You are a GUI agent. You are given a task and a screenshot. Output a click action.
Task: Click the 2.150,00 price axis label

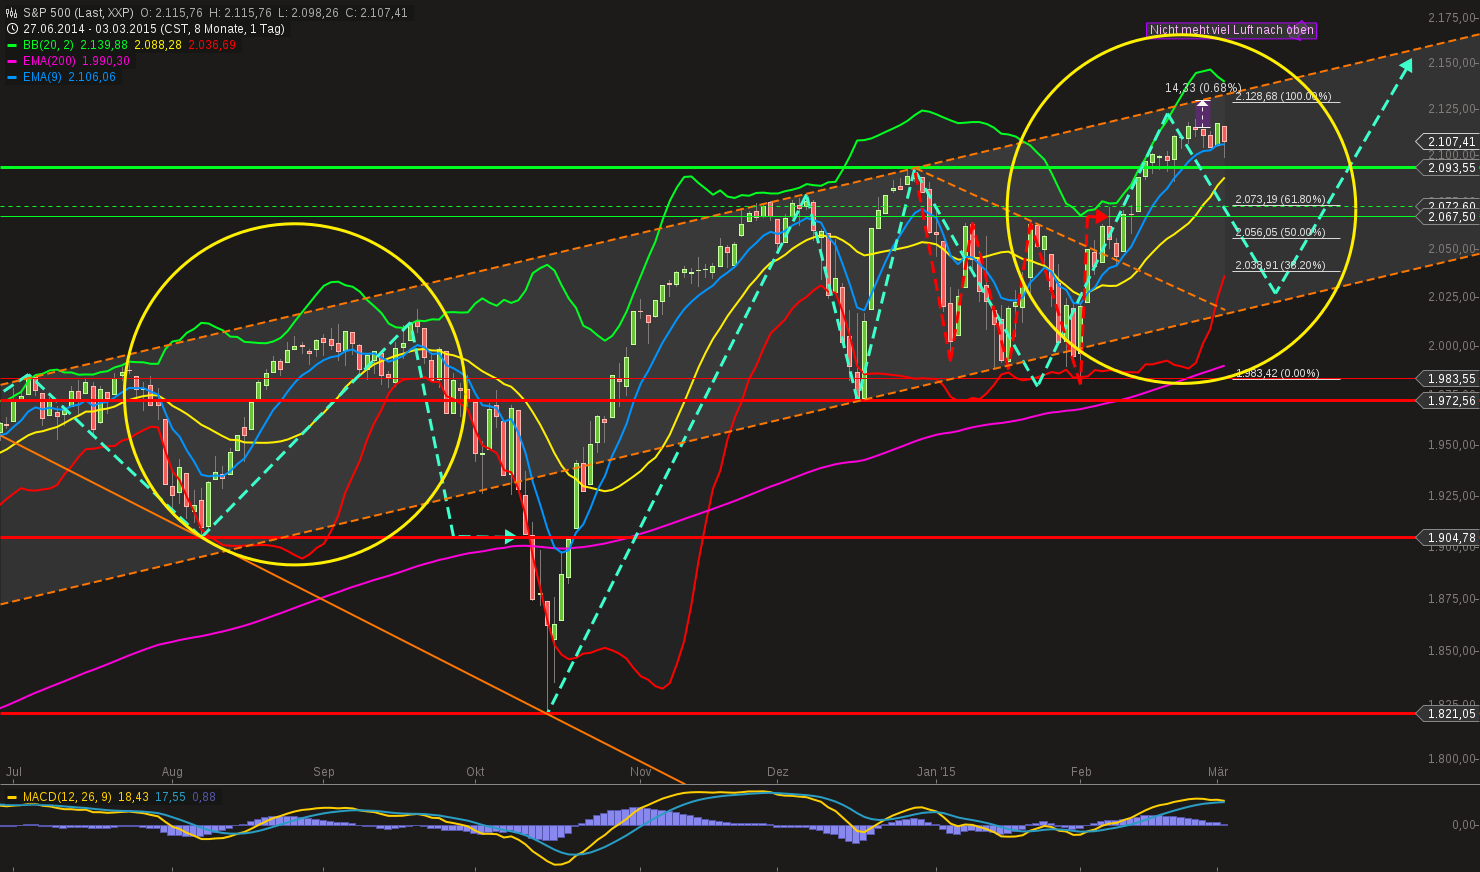(1452, 63)
